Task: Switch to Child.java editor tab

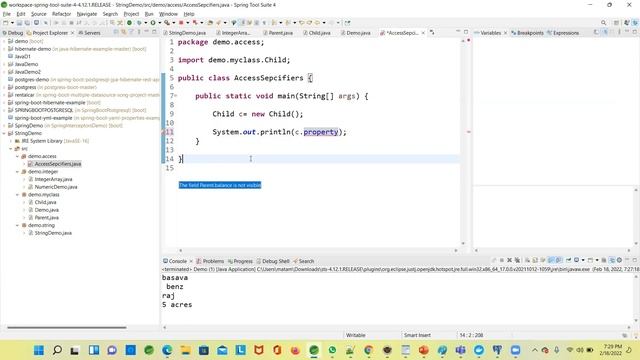Action: pos(317,33)
